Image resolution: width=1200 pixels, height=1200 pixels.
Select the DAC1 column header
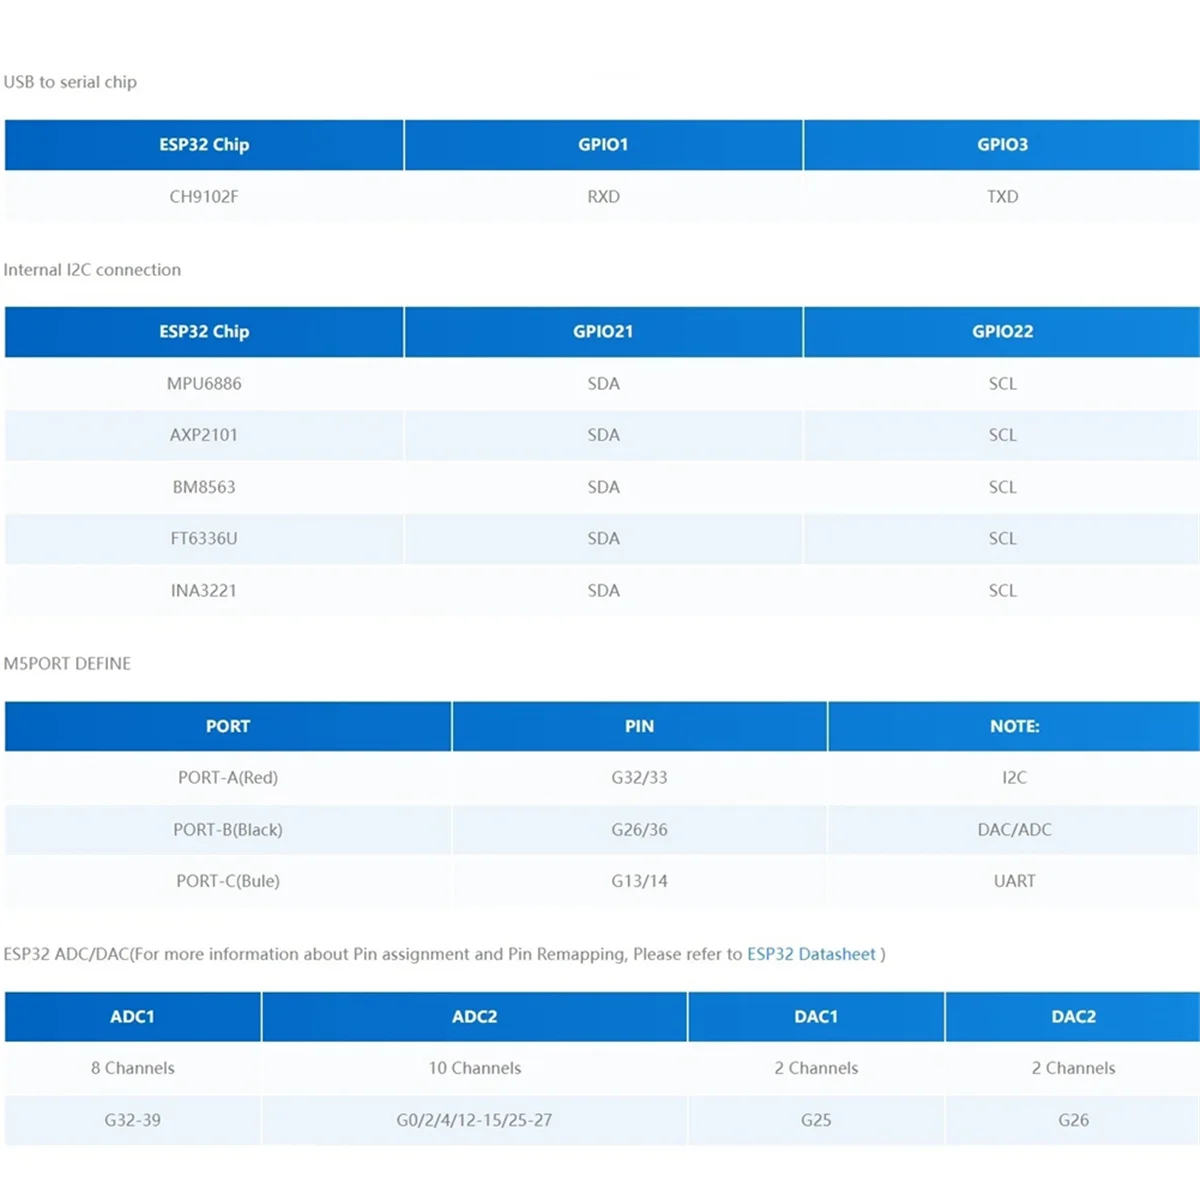pos(816,1017)
